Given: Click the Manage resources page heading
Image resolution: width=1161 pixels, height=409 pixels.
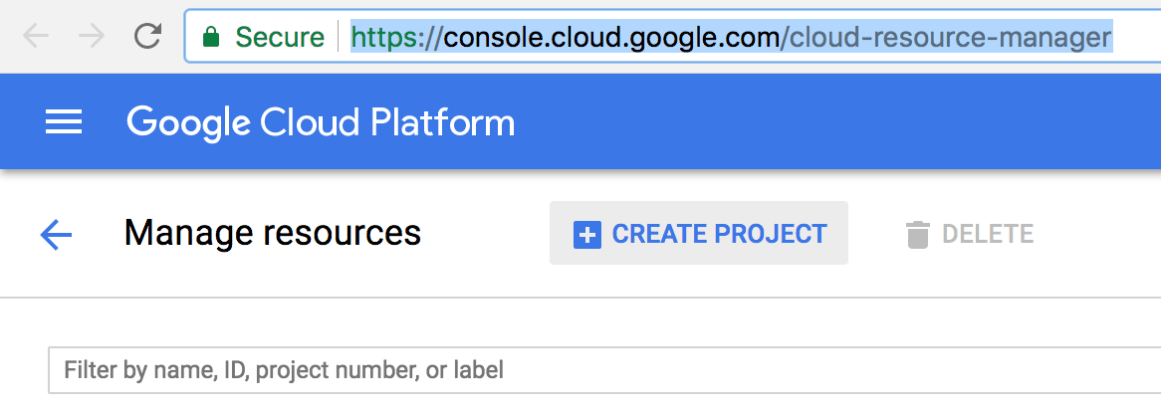Looking at the screenshot, I should point(272,233).
